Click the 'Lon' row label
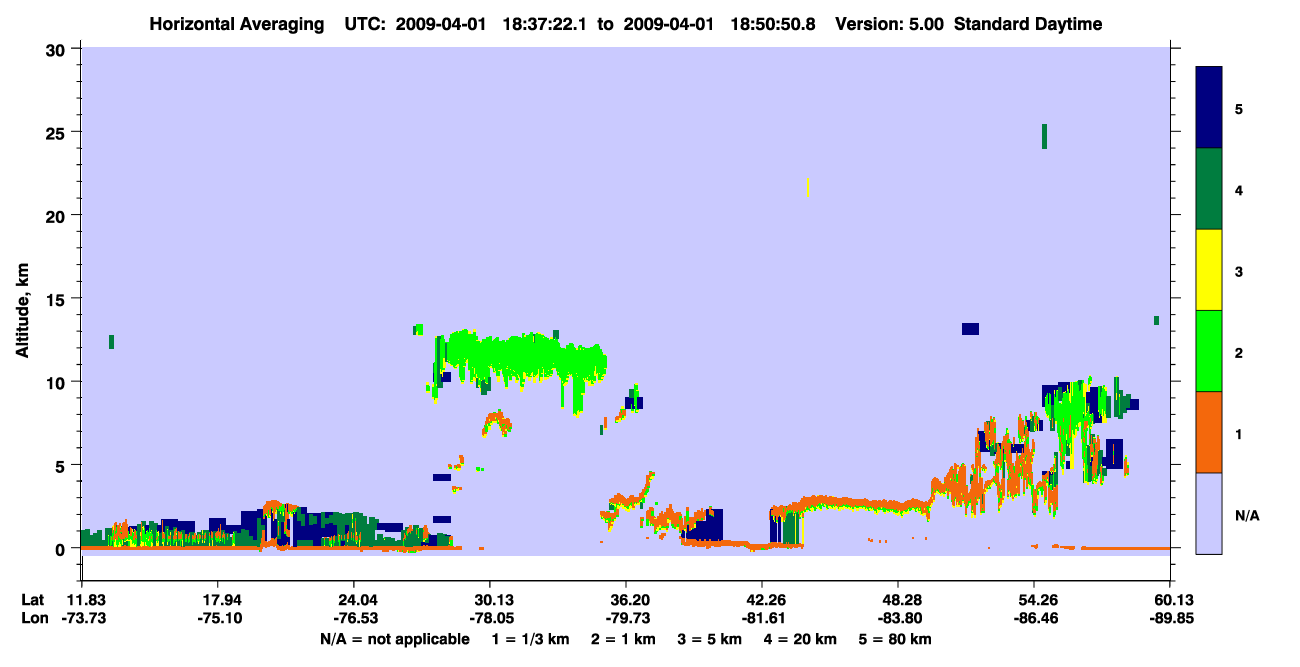The image size is (1300, 667). pos(33,619)
